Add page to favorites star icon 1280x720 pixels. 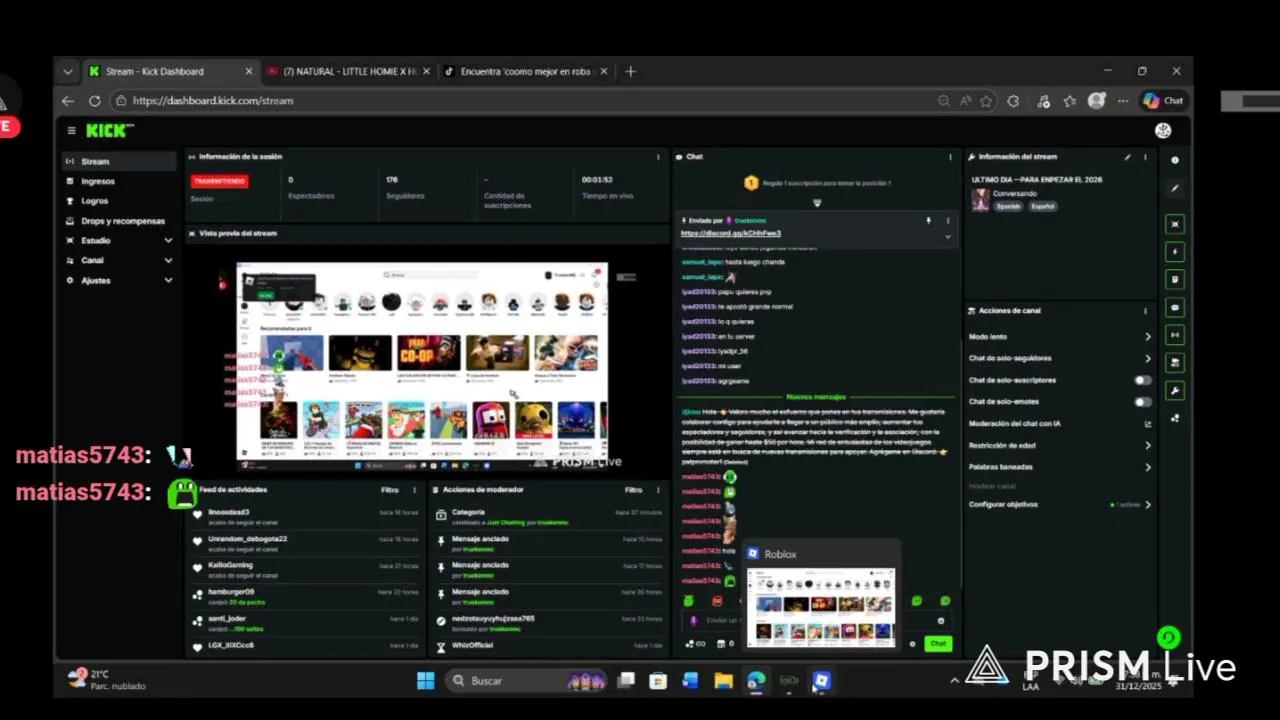point(986,101)
